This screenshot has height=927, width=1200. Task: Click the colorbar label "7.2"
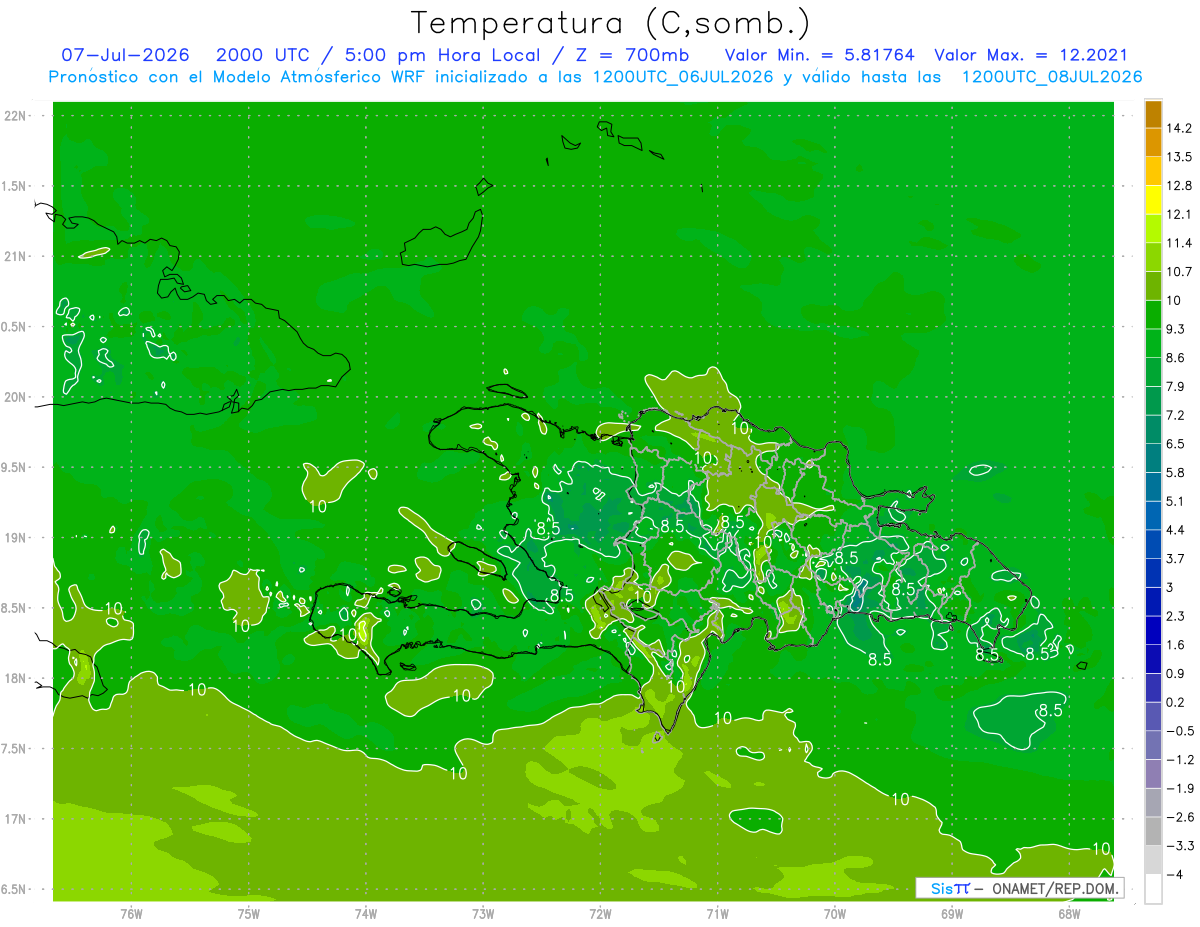(1177, 415)
